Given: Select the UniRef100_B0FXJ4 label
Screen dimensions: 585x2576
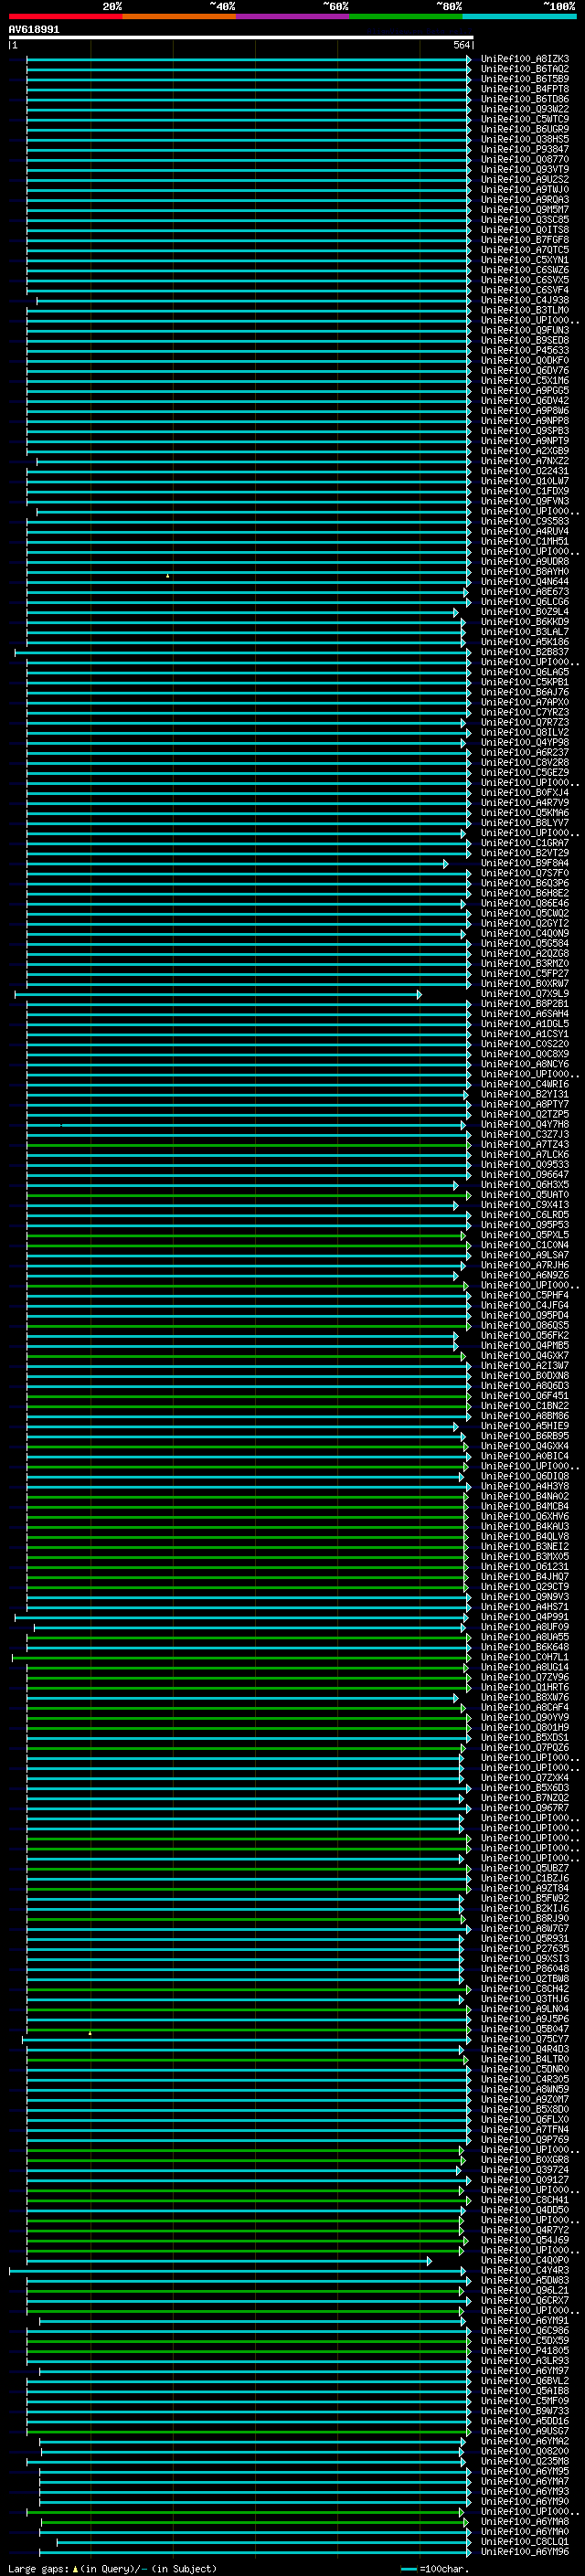Looking at the screenshot, I should [524, 793].
